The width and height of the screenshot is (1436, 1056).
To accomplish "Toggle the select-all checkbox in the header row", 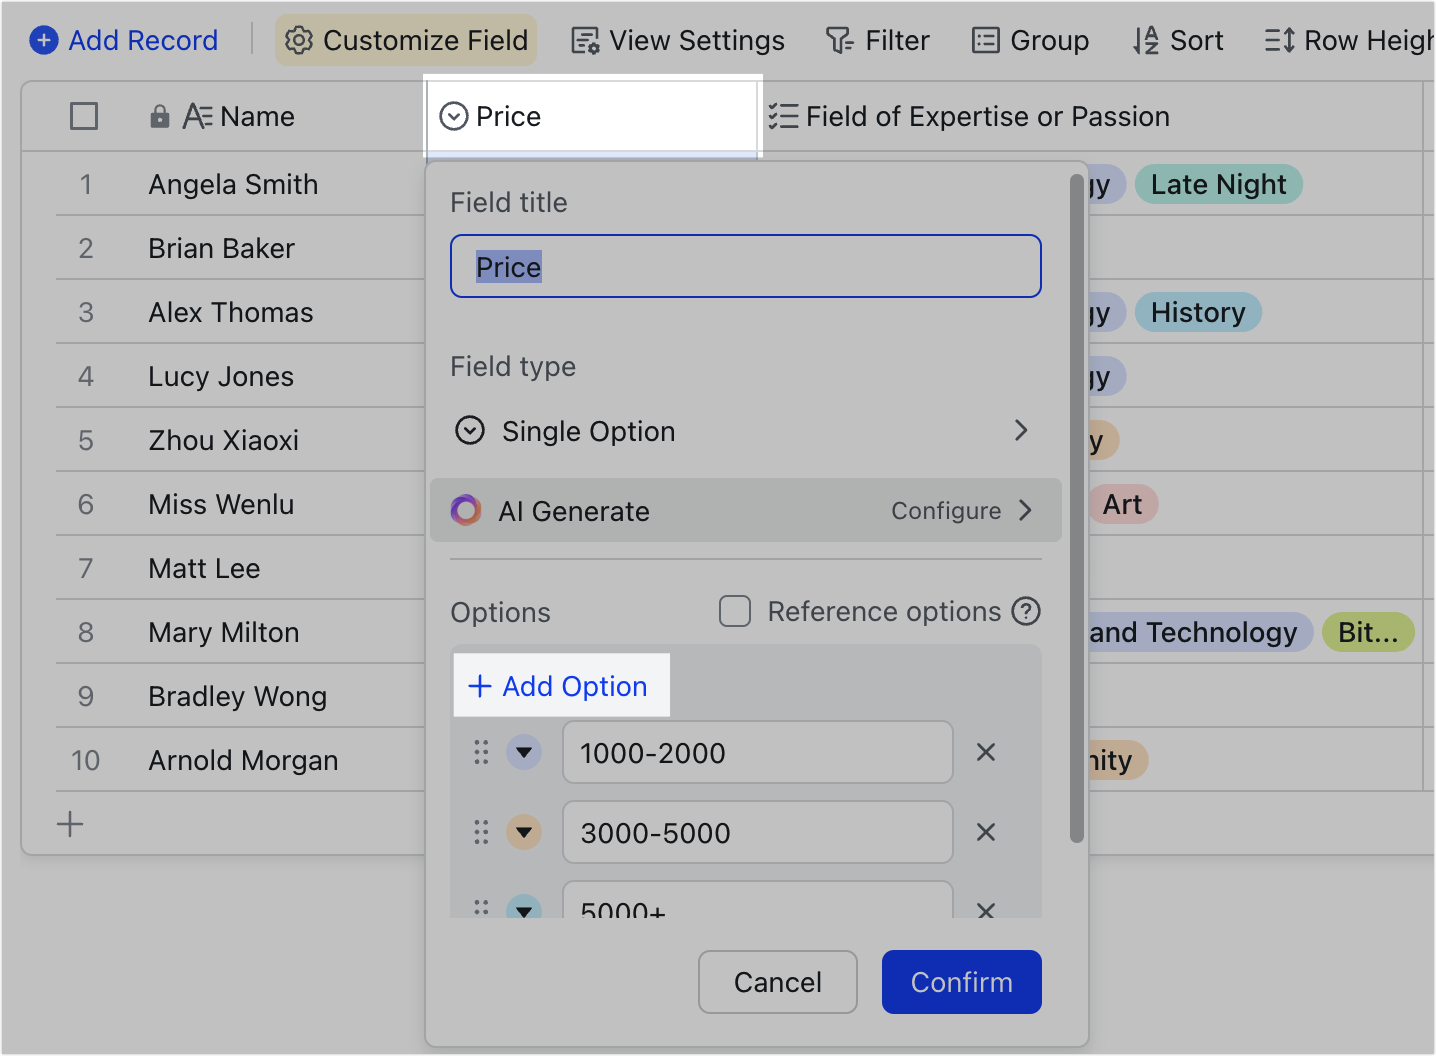I will (84, 116).
